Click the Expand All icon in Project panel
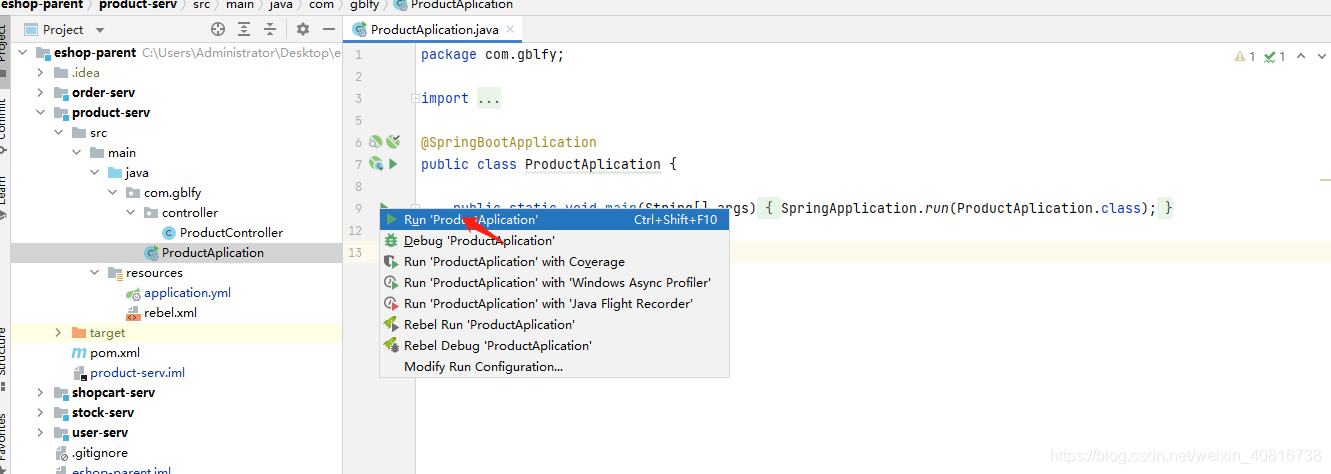The image size is (1331, 474). coord(244,30)
